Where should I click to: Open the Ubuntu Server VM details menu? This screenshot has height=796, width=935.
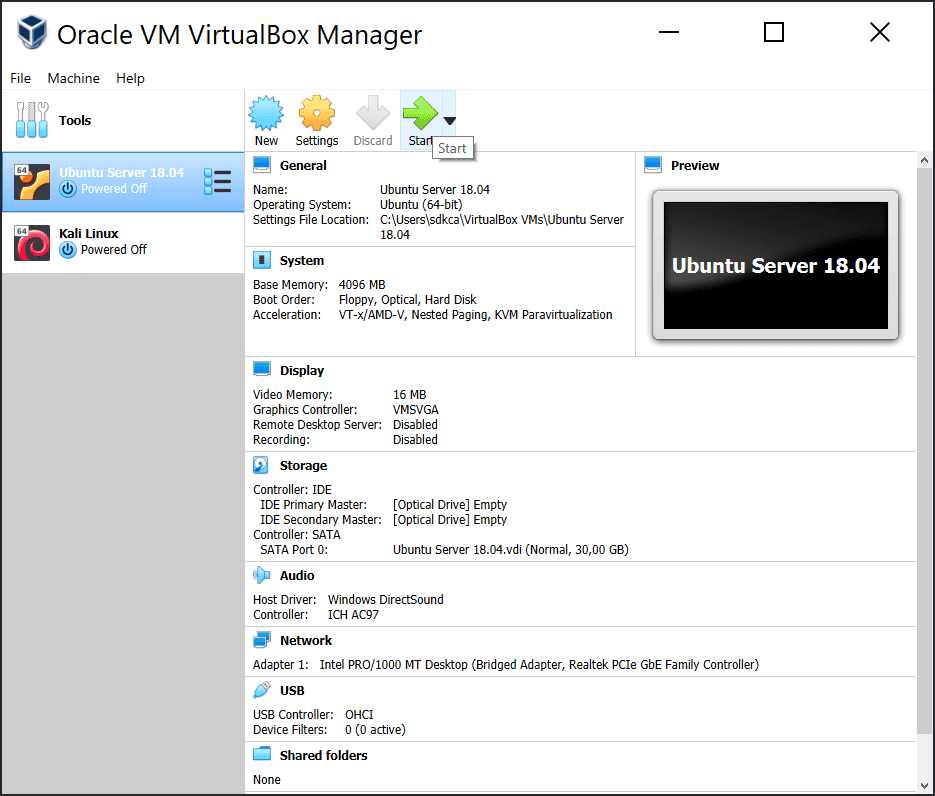coord(217,180)
